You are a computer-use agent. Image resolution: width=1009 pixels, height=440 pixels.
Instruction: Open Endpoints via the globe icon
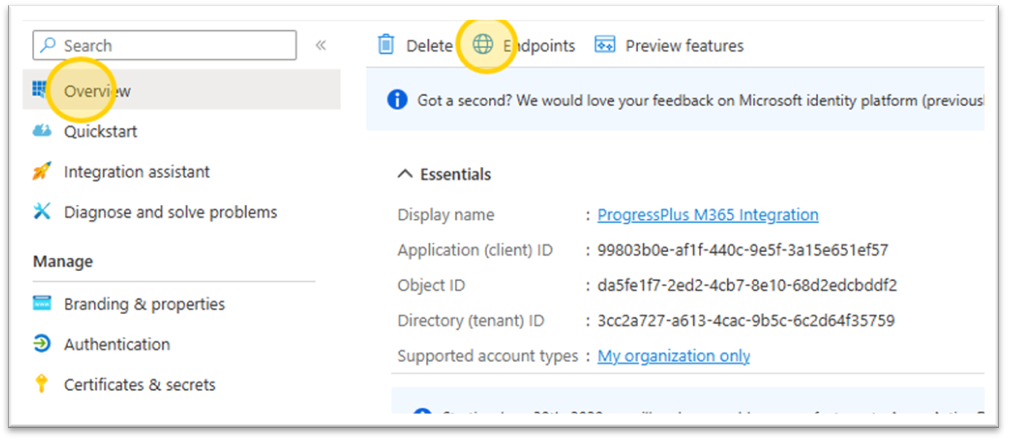tap(483, 45)
